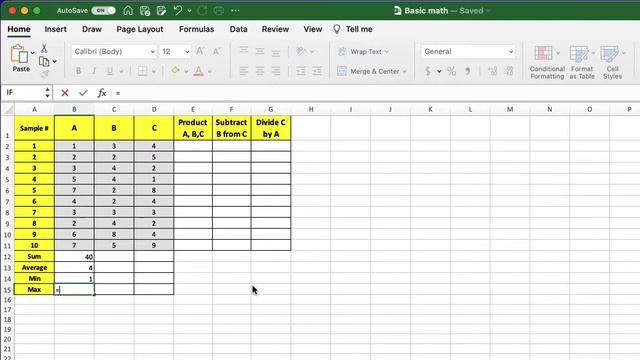
Task: Click the Paste button
Action: (x=19, y=58)
